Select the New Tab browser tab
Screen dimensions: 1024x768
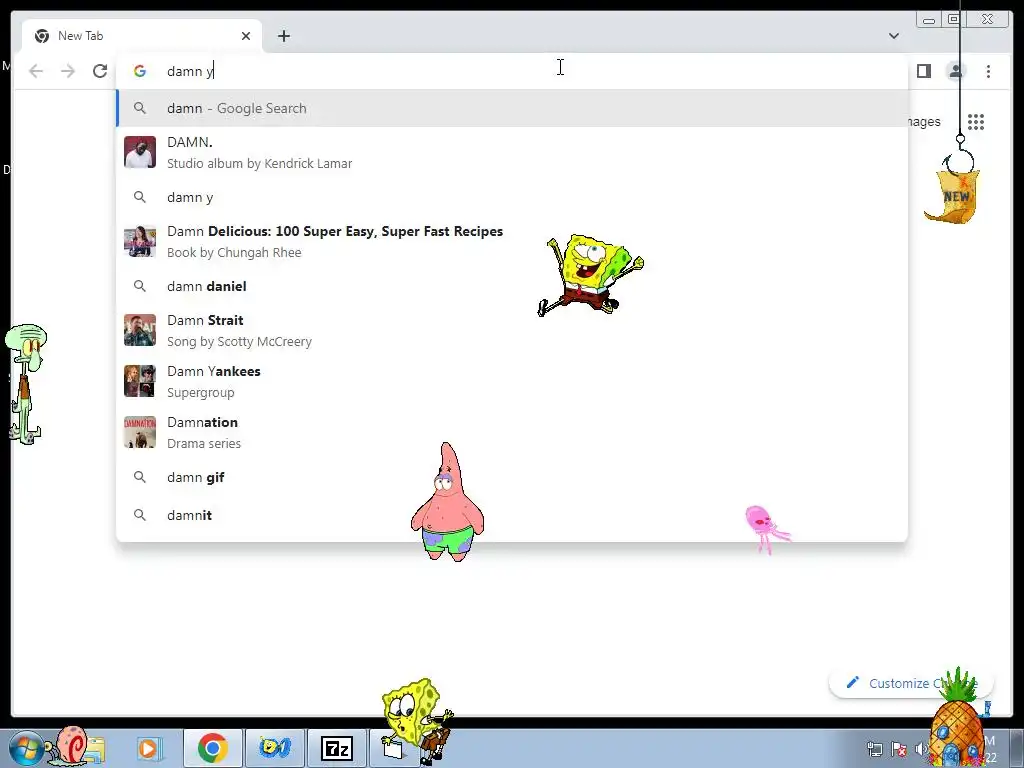coord(142,36)
